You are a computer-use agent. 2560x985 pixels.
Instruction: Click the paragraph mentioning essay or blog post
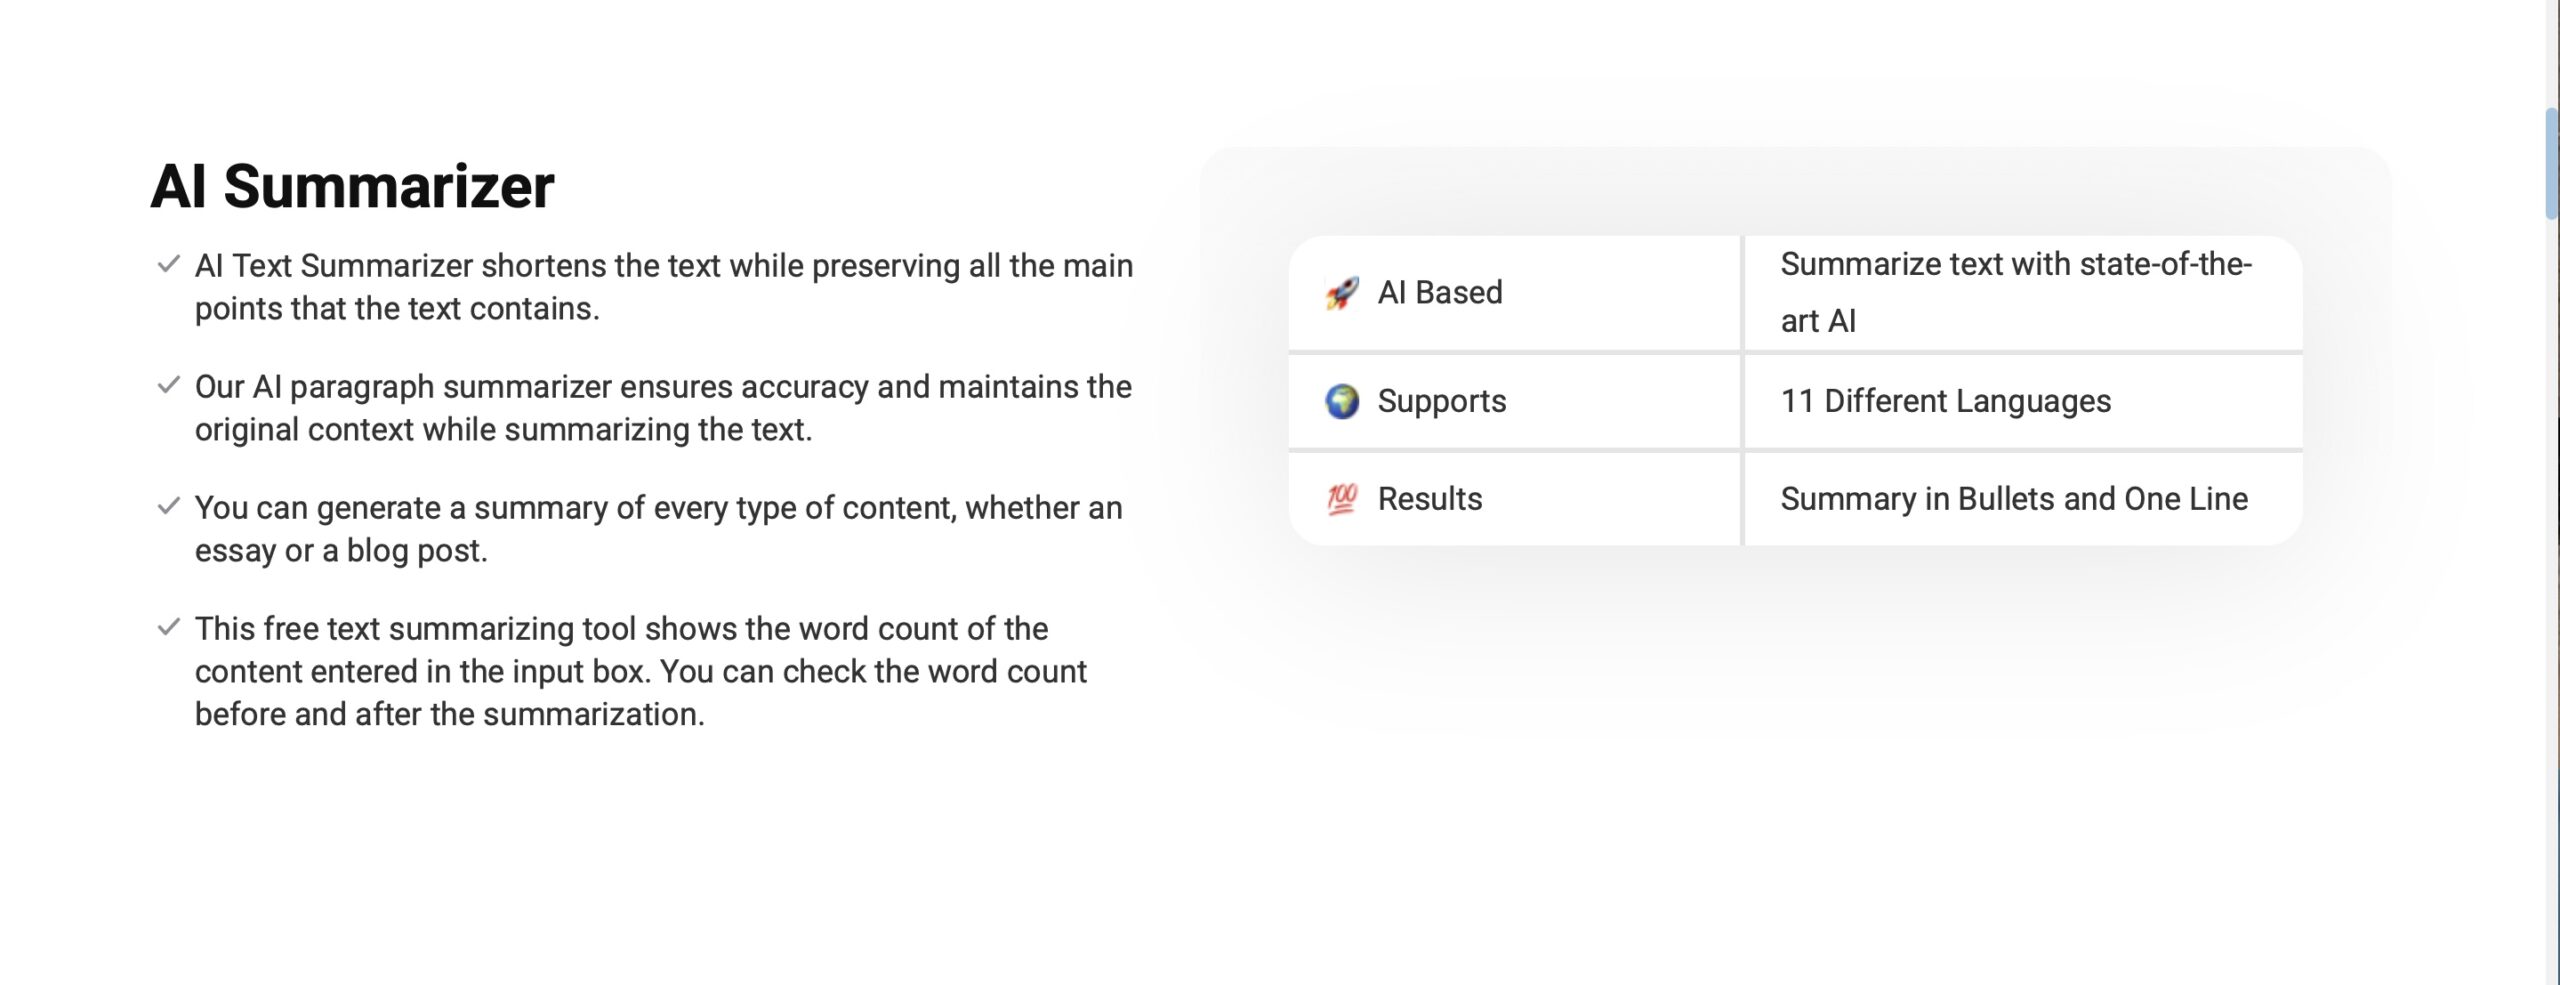(658, 529)
